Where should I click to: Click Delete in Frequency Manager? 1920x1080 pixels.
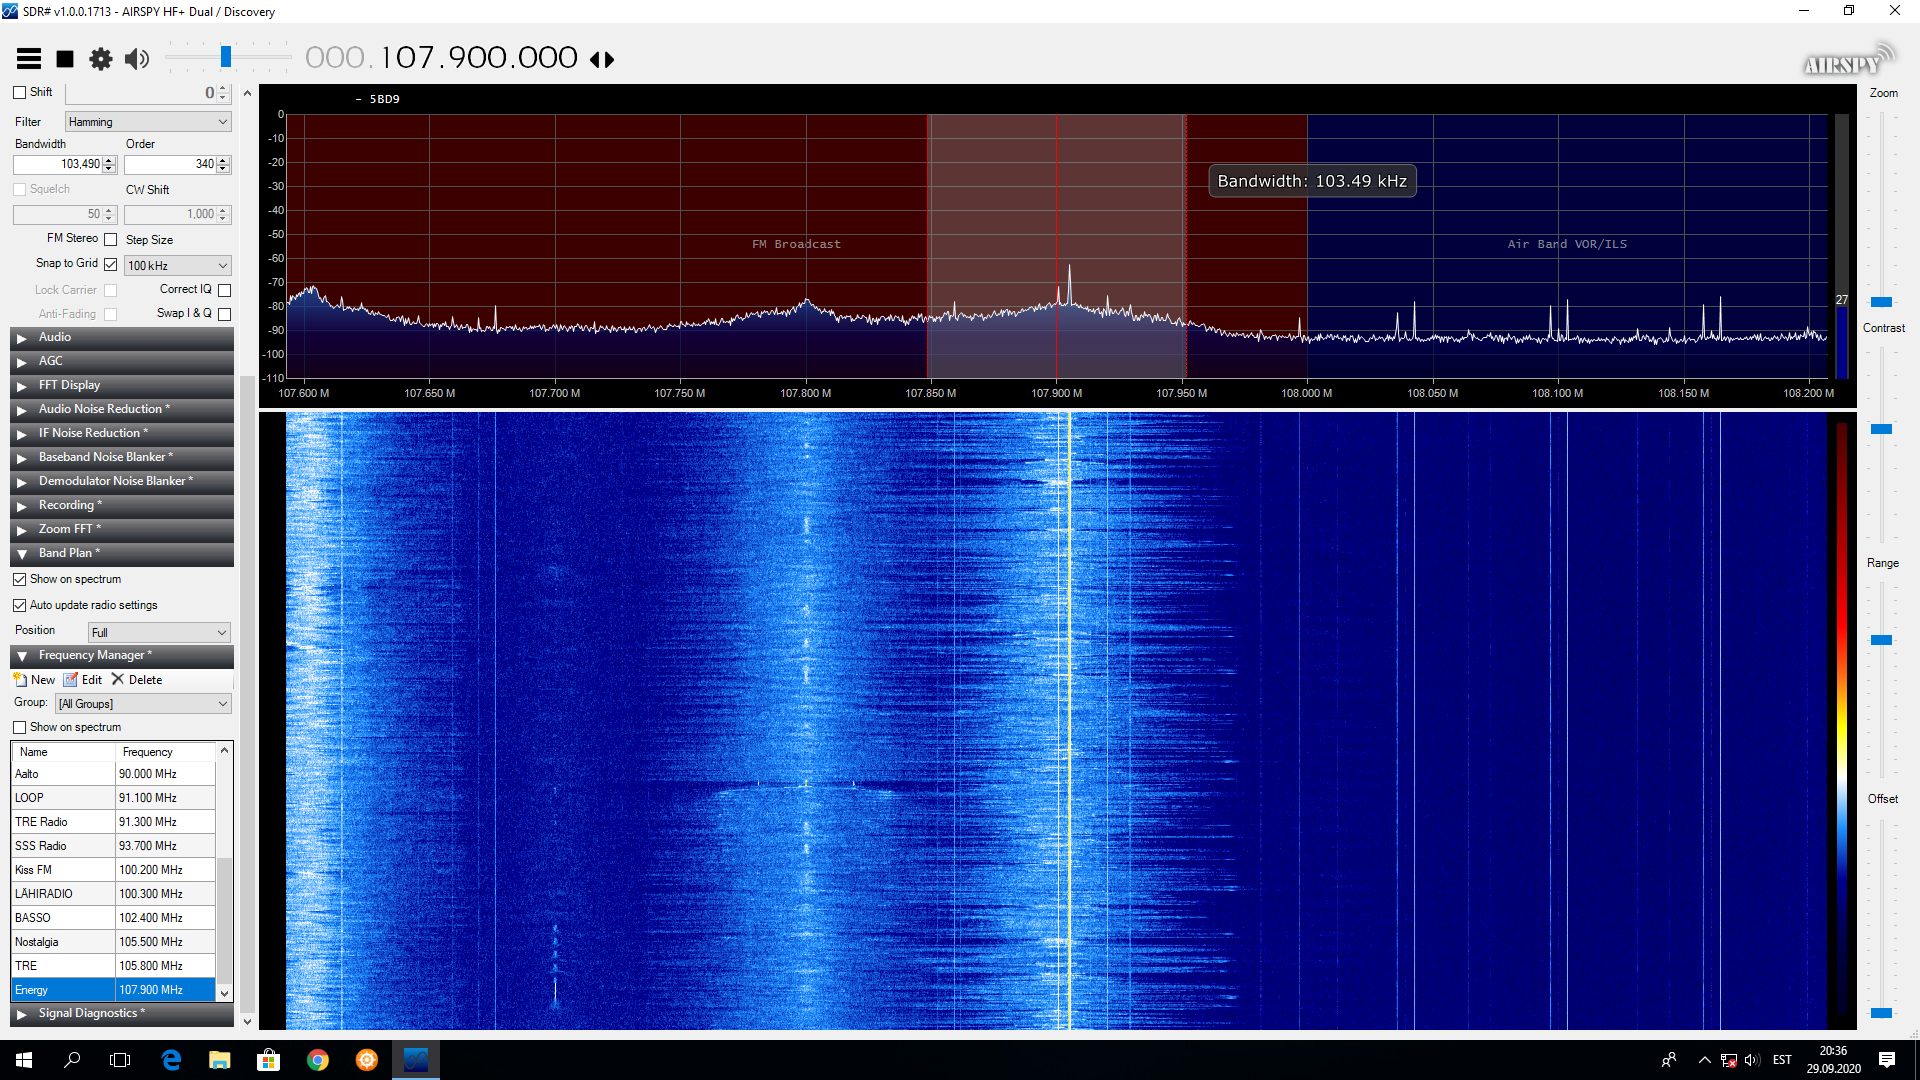(x=137, y=680)
